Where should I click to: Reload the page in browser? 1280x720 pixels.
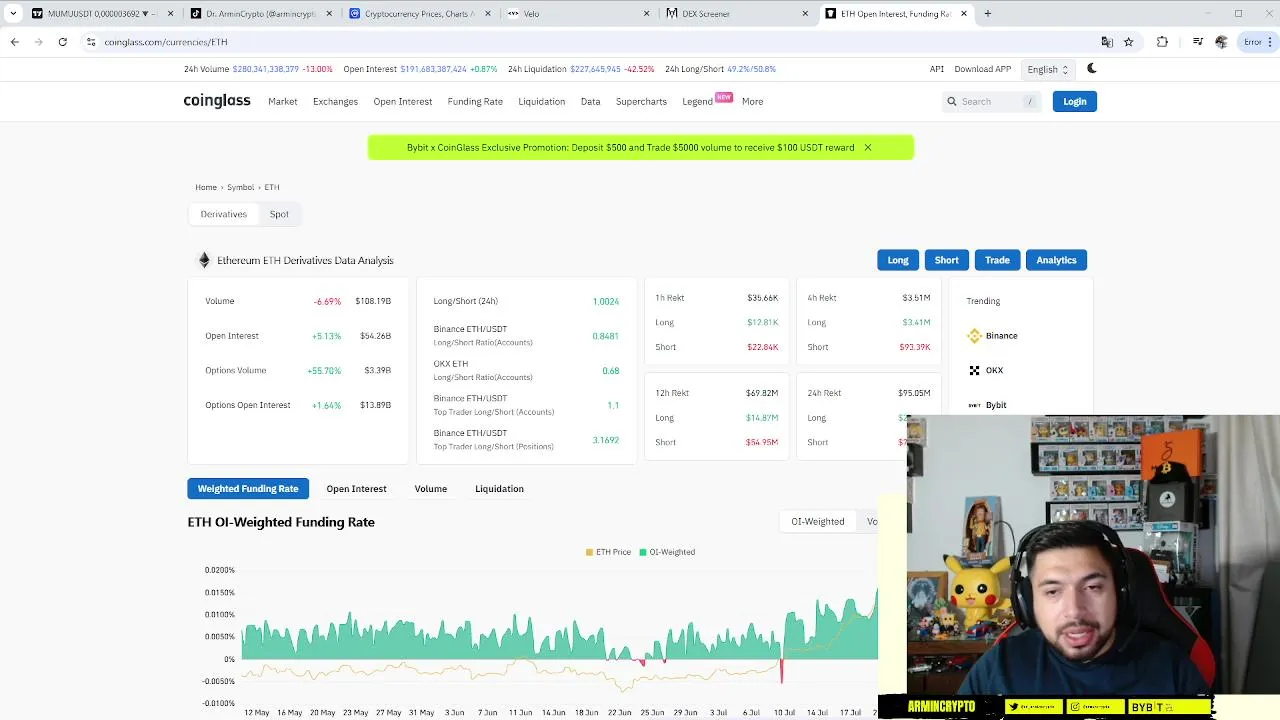tap(62, 42)
